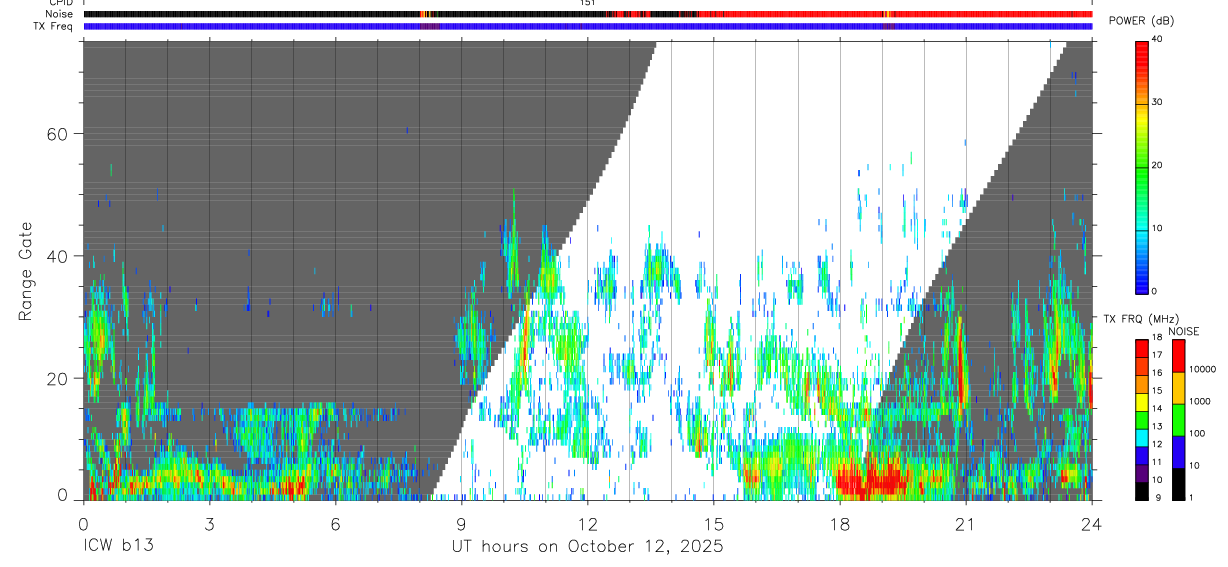Click the horizontal blue TX Freq indicator strip

[588, 26]
